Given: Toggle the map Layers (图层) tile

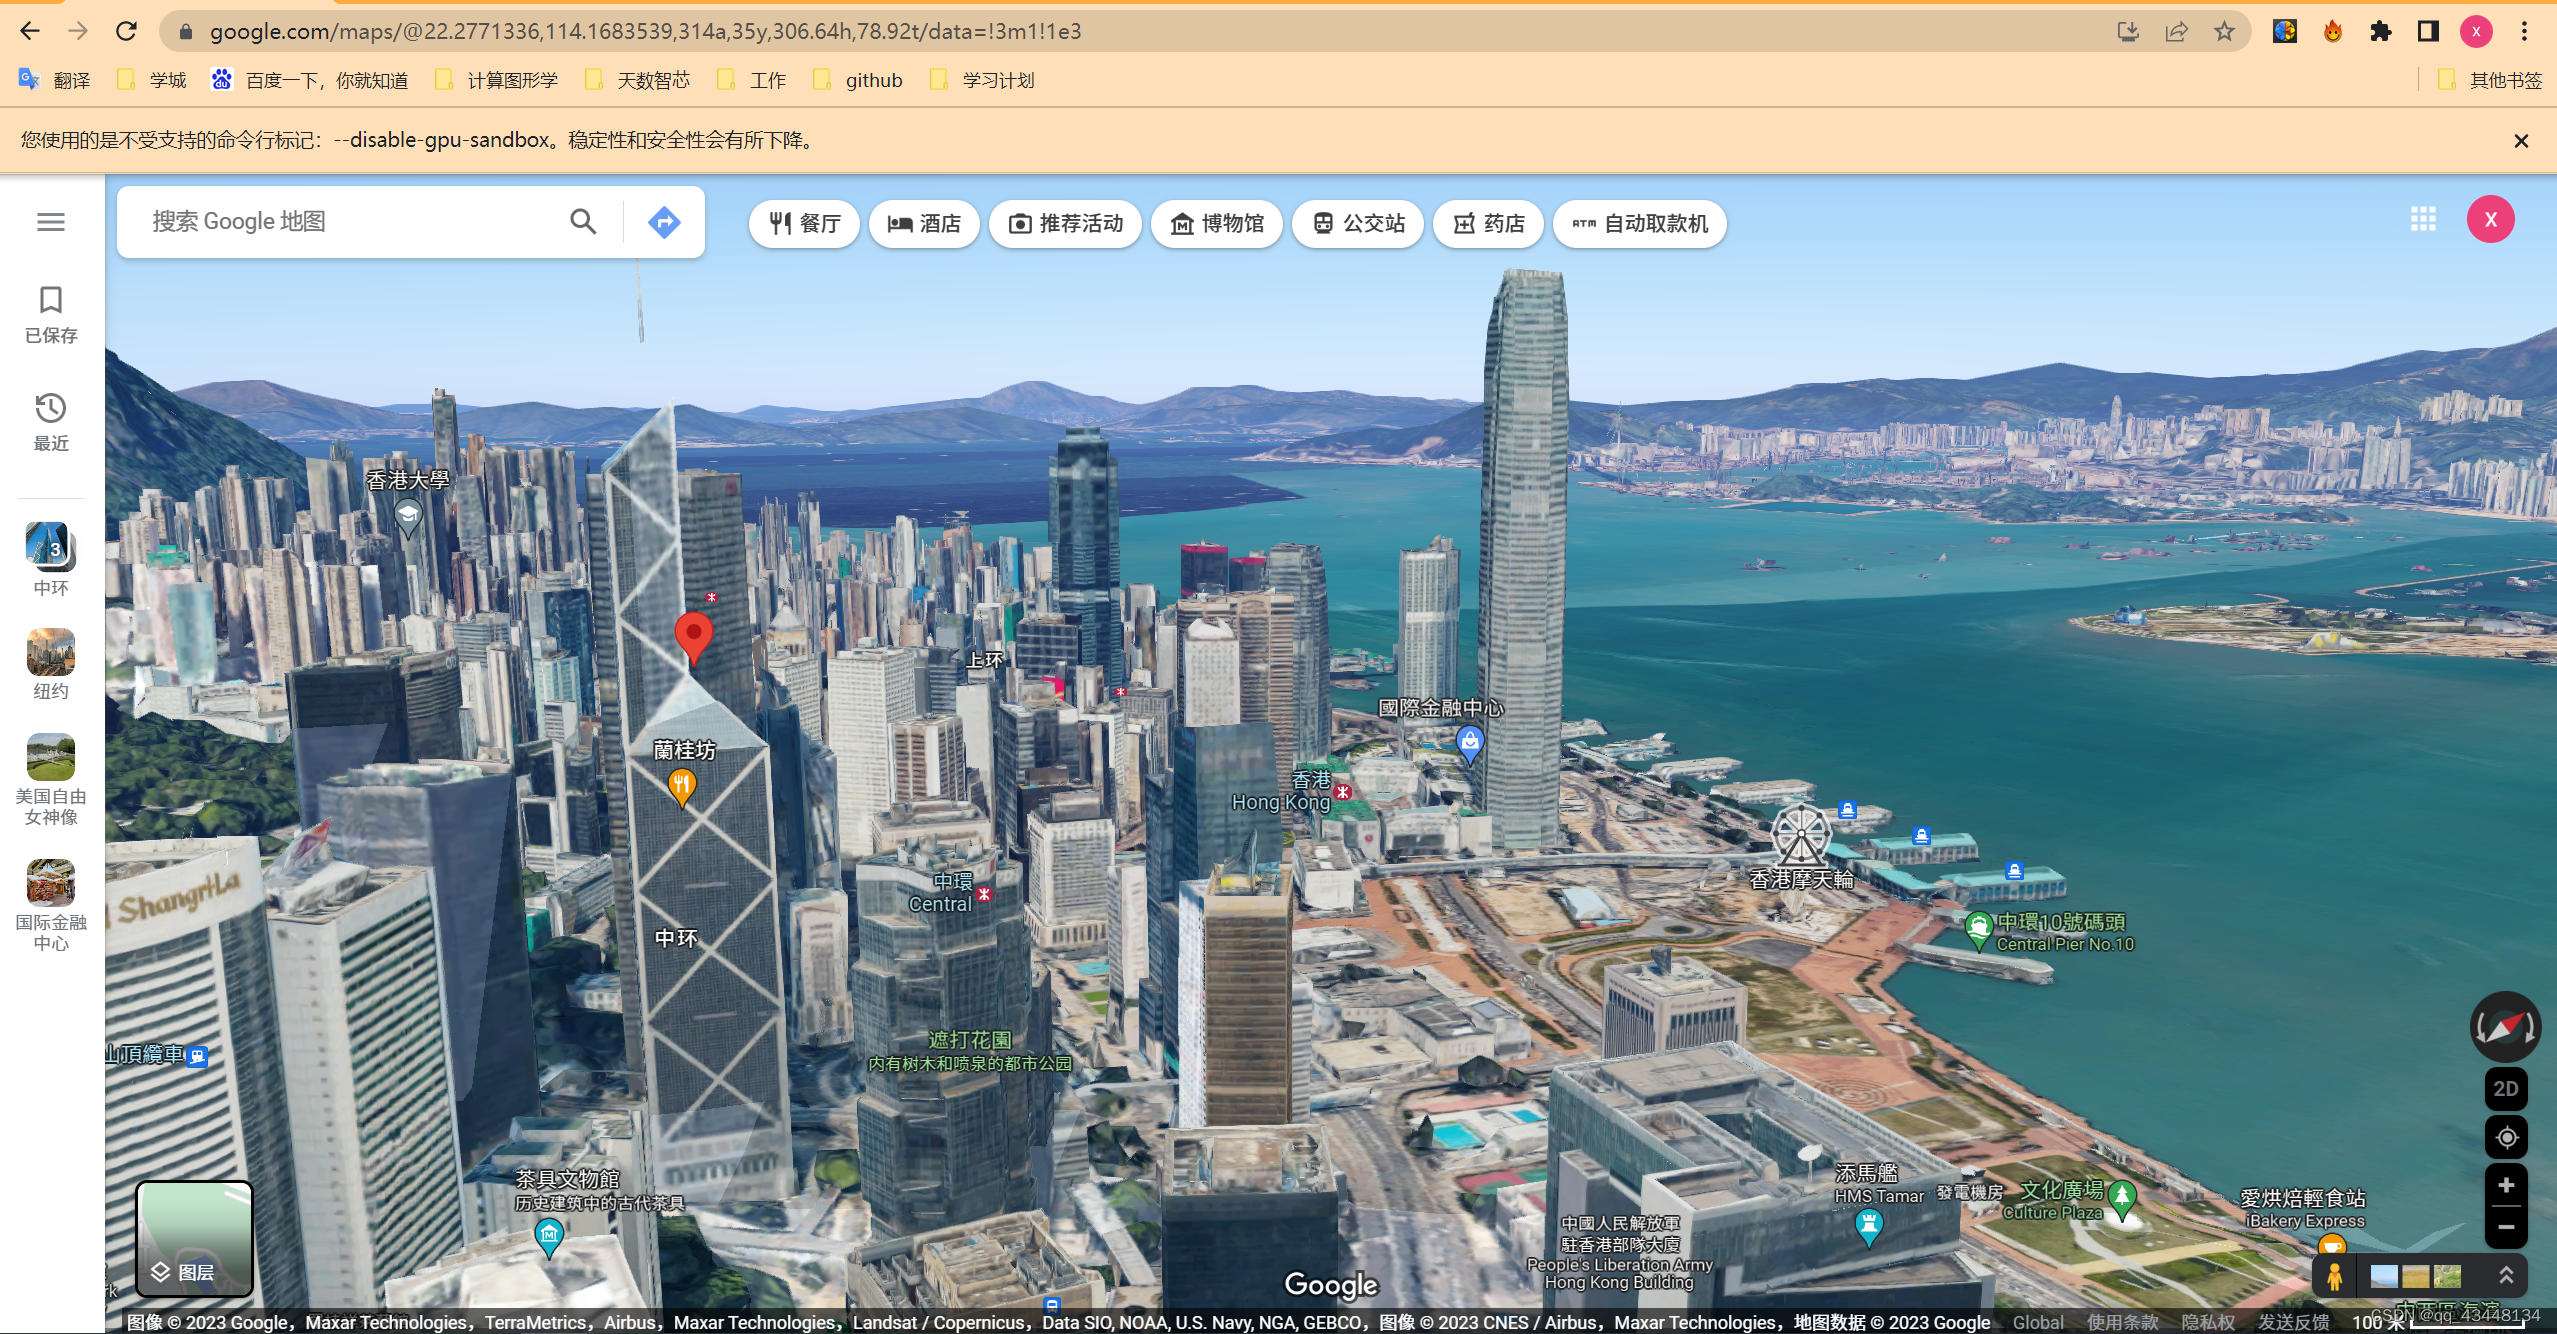Looking at the screenshot, I should 195,1238.
